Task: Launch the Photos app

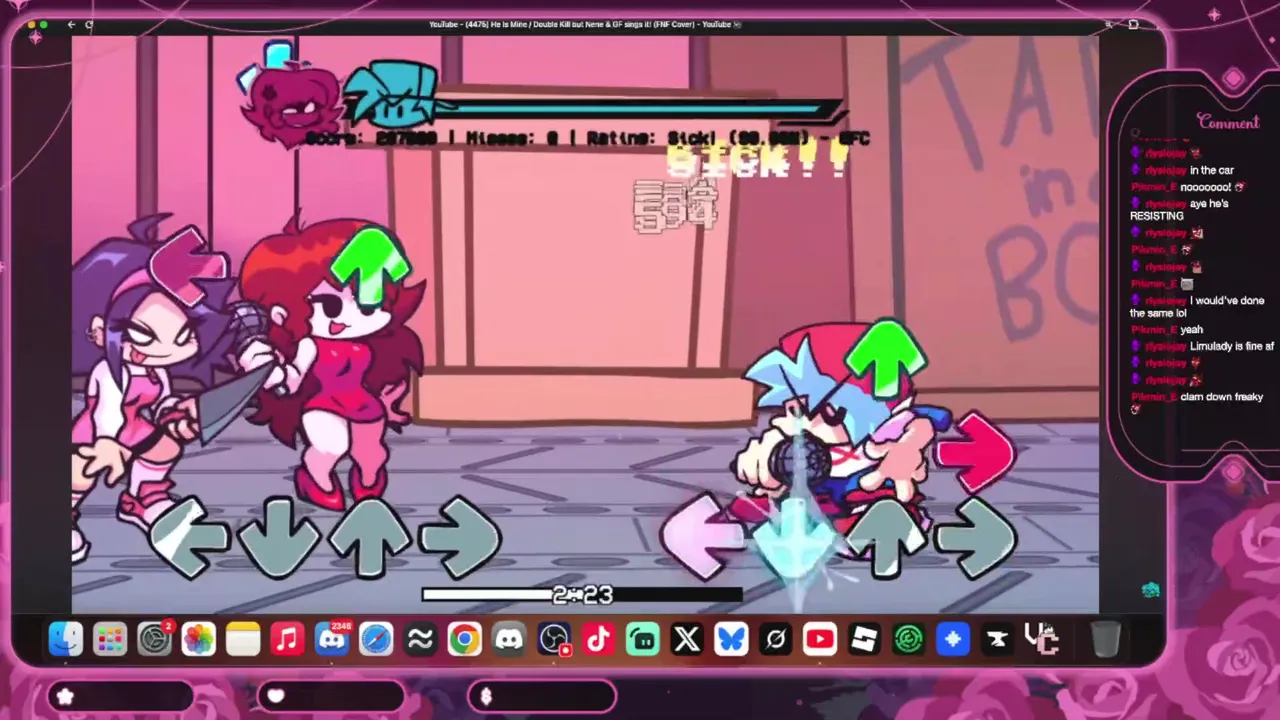Action: (x=199, y=639)
